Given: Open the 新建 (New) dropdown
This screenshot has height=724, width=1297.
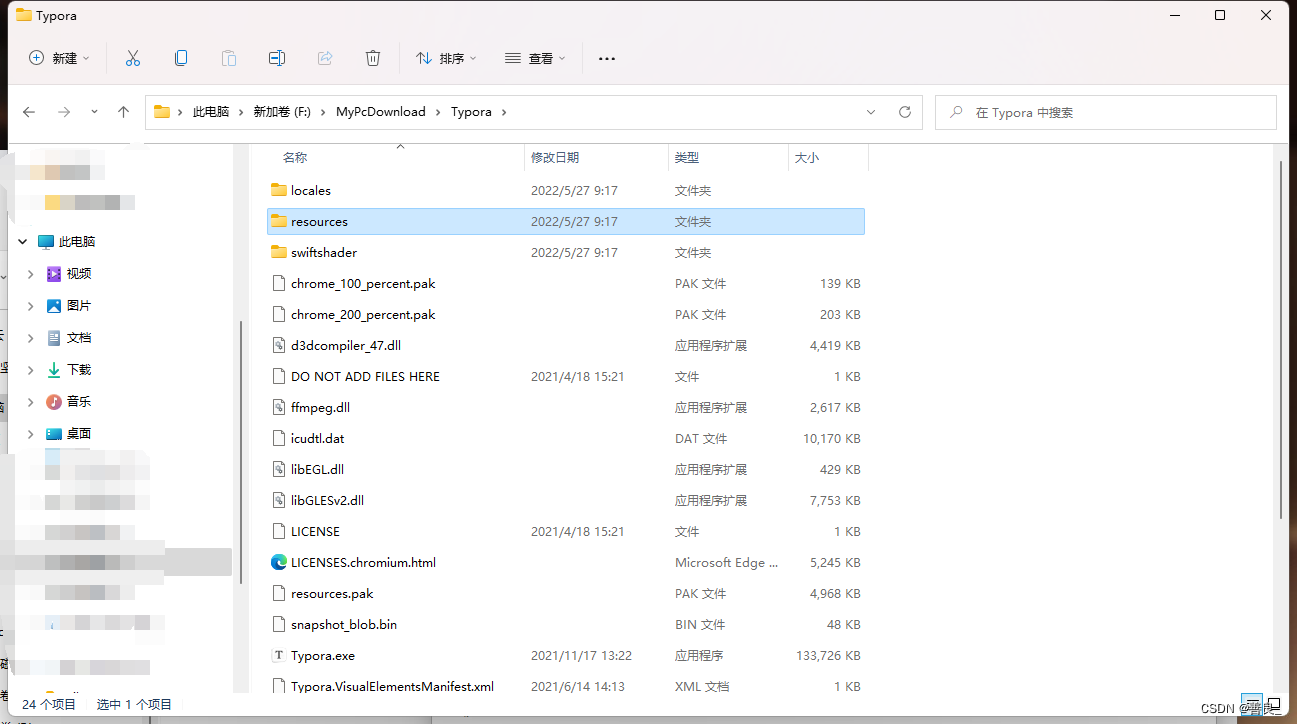Looking at the screenshot, I should [59, 58].
